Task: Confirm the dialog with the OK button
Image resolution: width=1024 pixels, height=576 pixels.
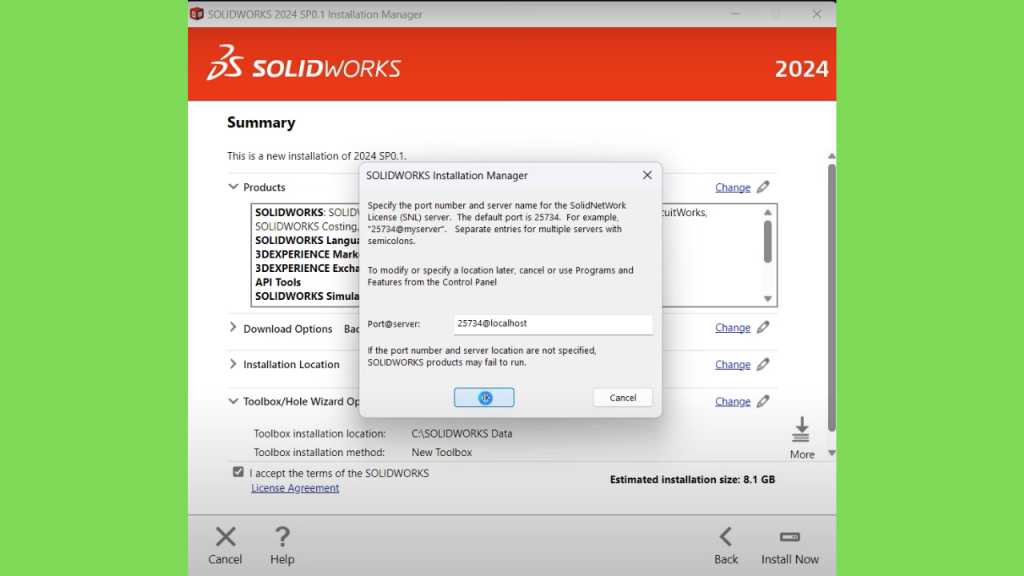Action: (484, 398)
